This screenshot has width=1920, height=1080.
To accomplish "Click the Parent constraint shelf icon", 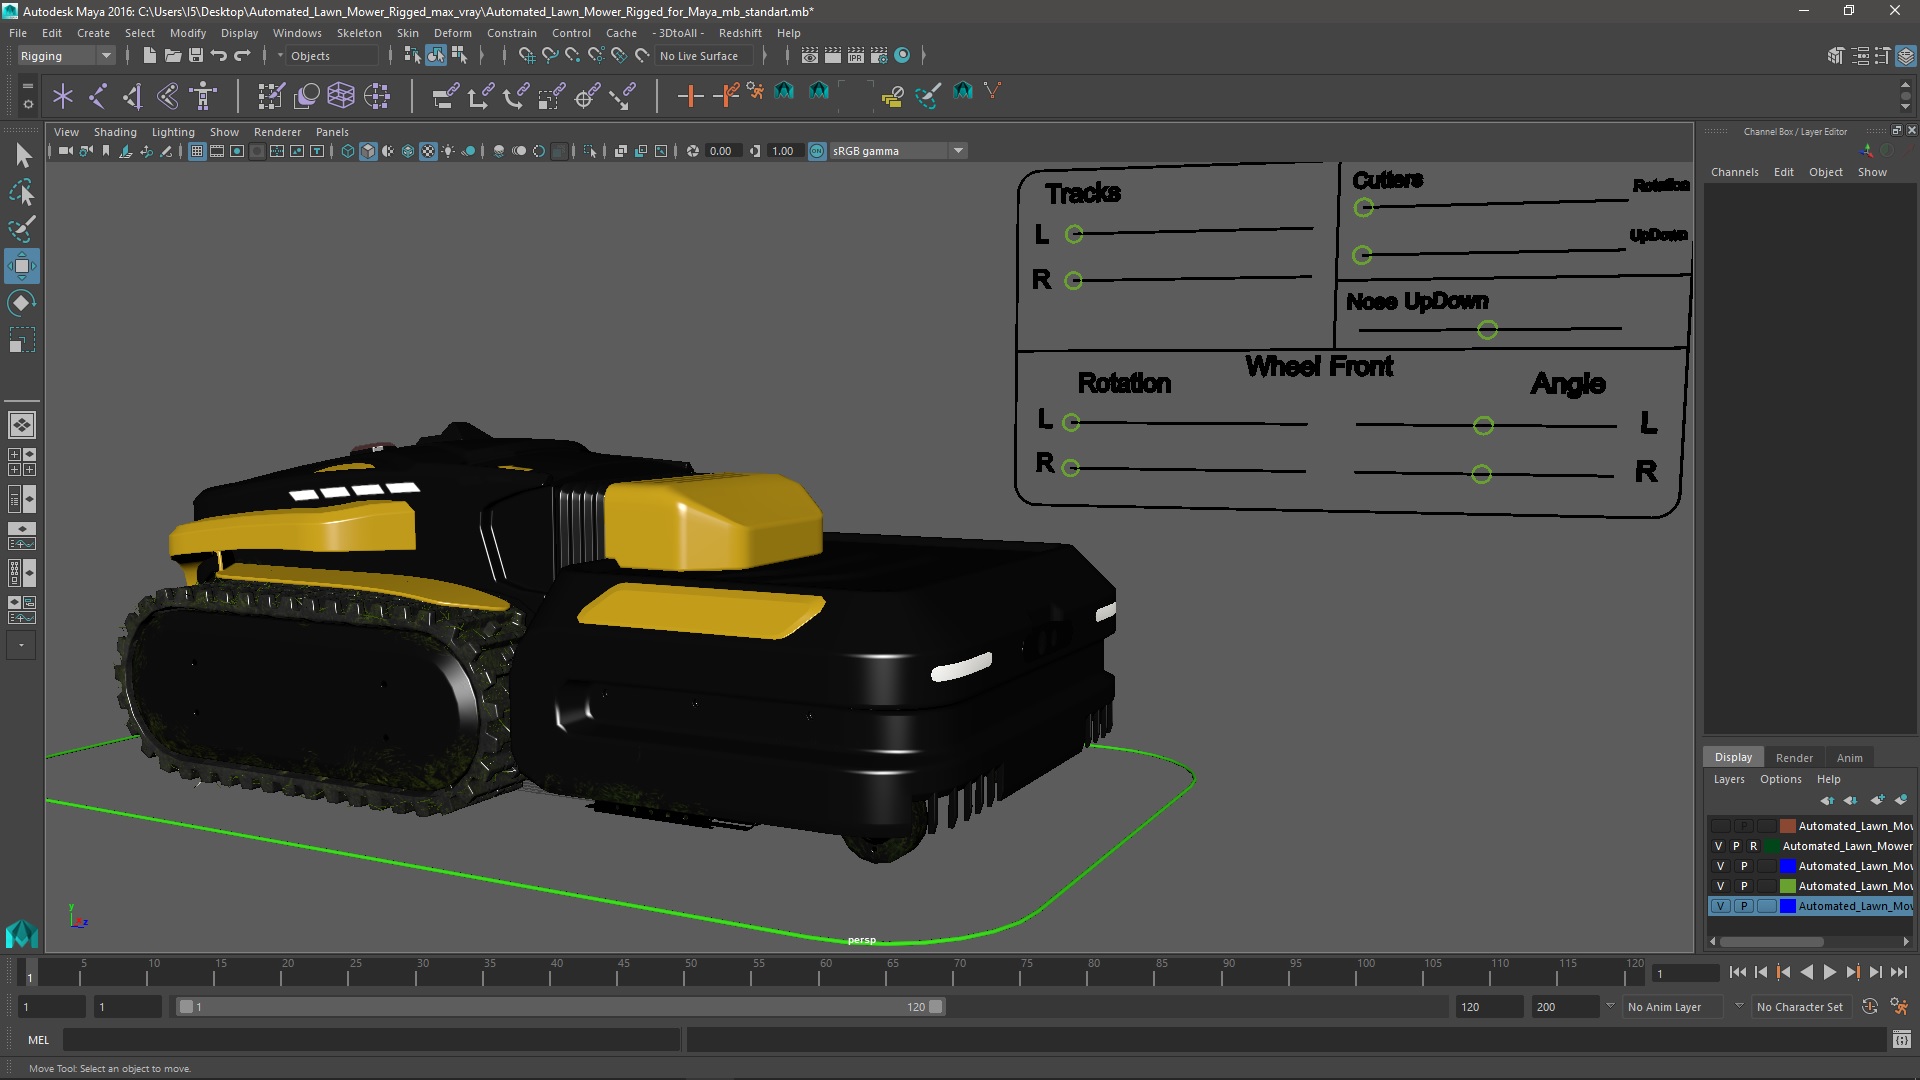I will tap(445, 96).
